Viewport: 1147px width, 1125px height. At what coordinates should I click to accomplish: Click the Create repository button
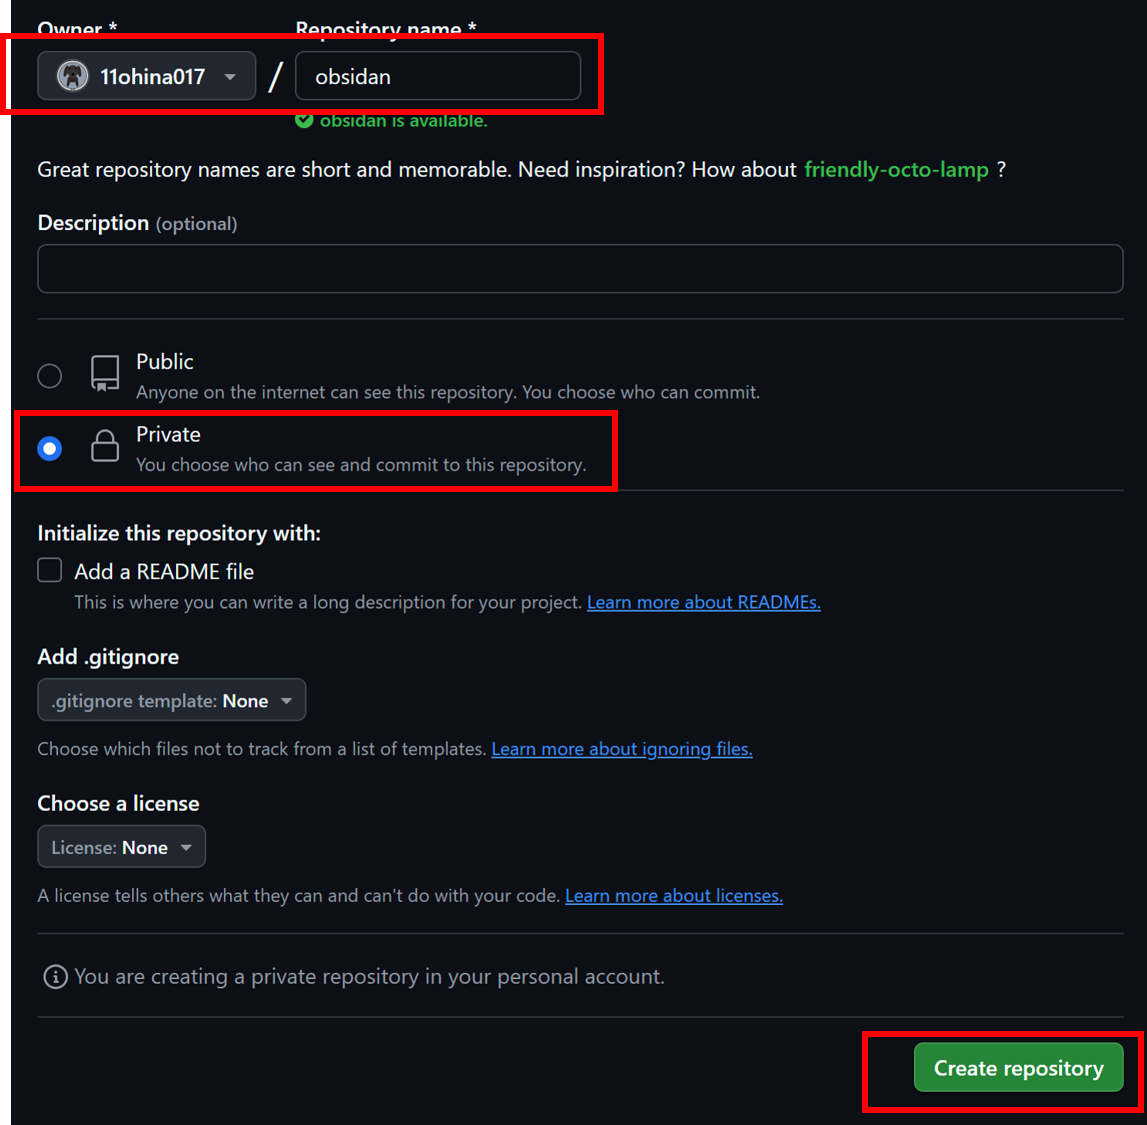pos(1018,1068)
